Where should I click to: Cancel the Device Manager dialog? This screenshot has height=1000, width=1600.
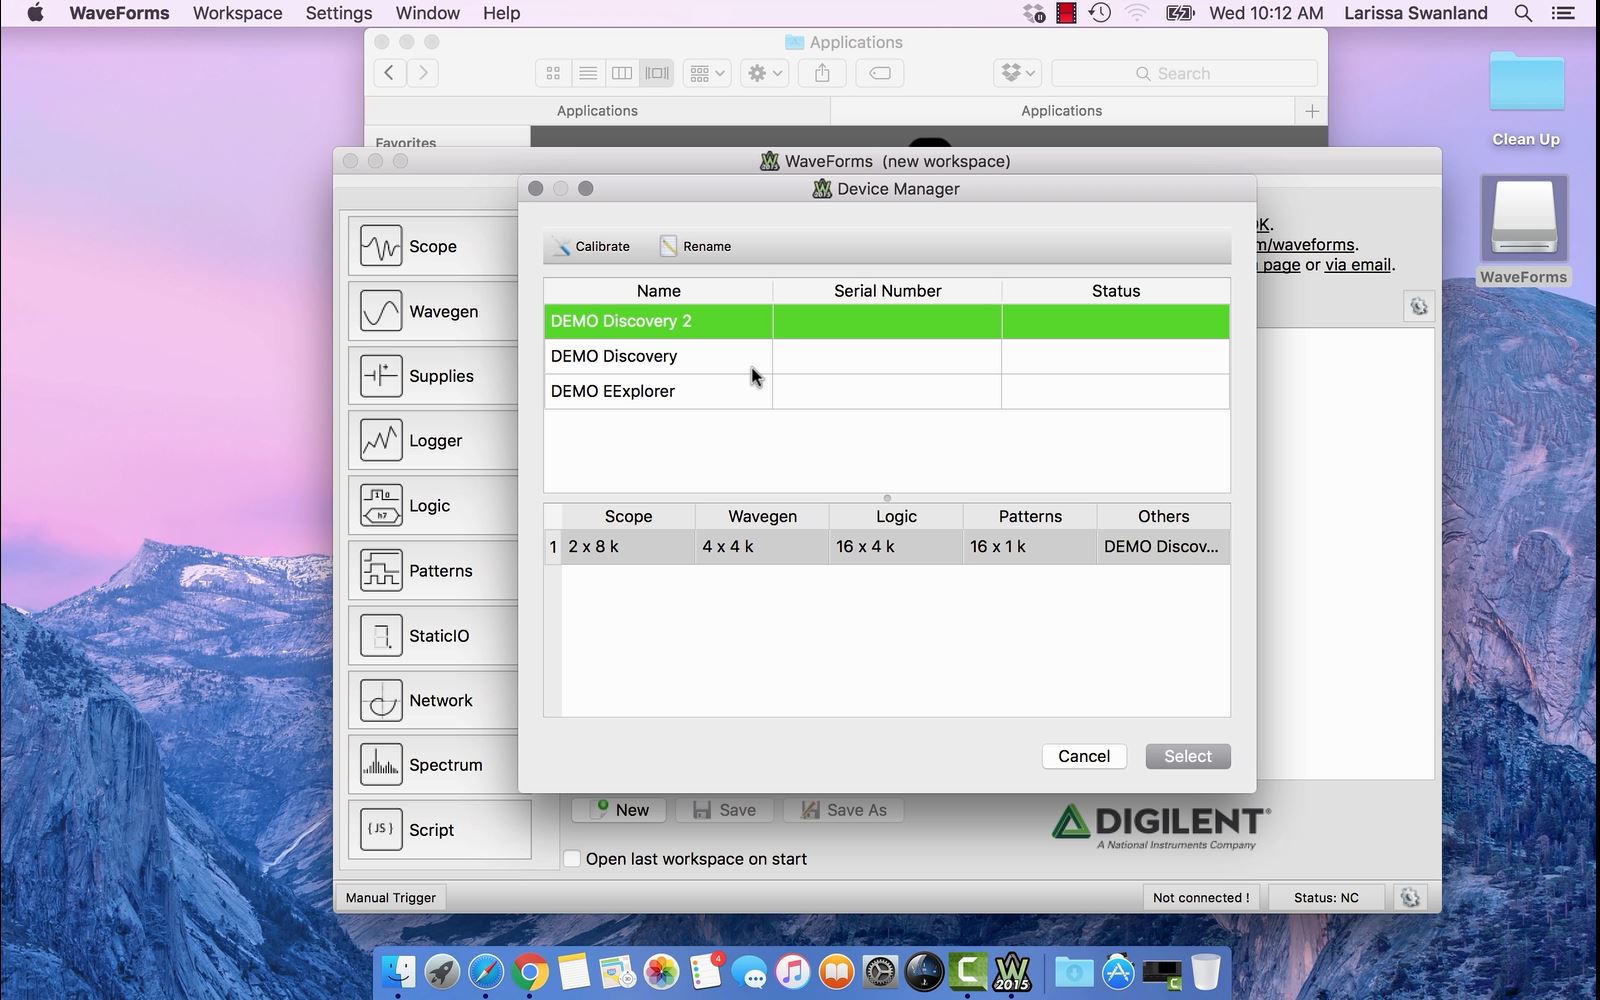click(1084, 756)
